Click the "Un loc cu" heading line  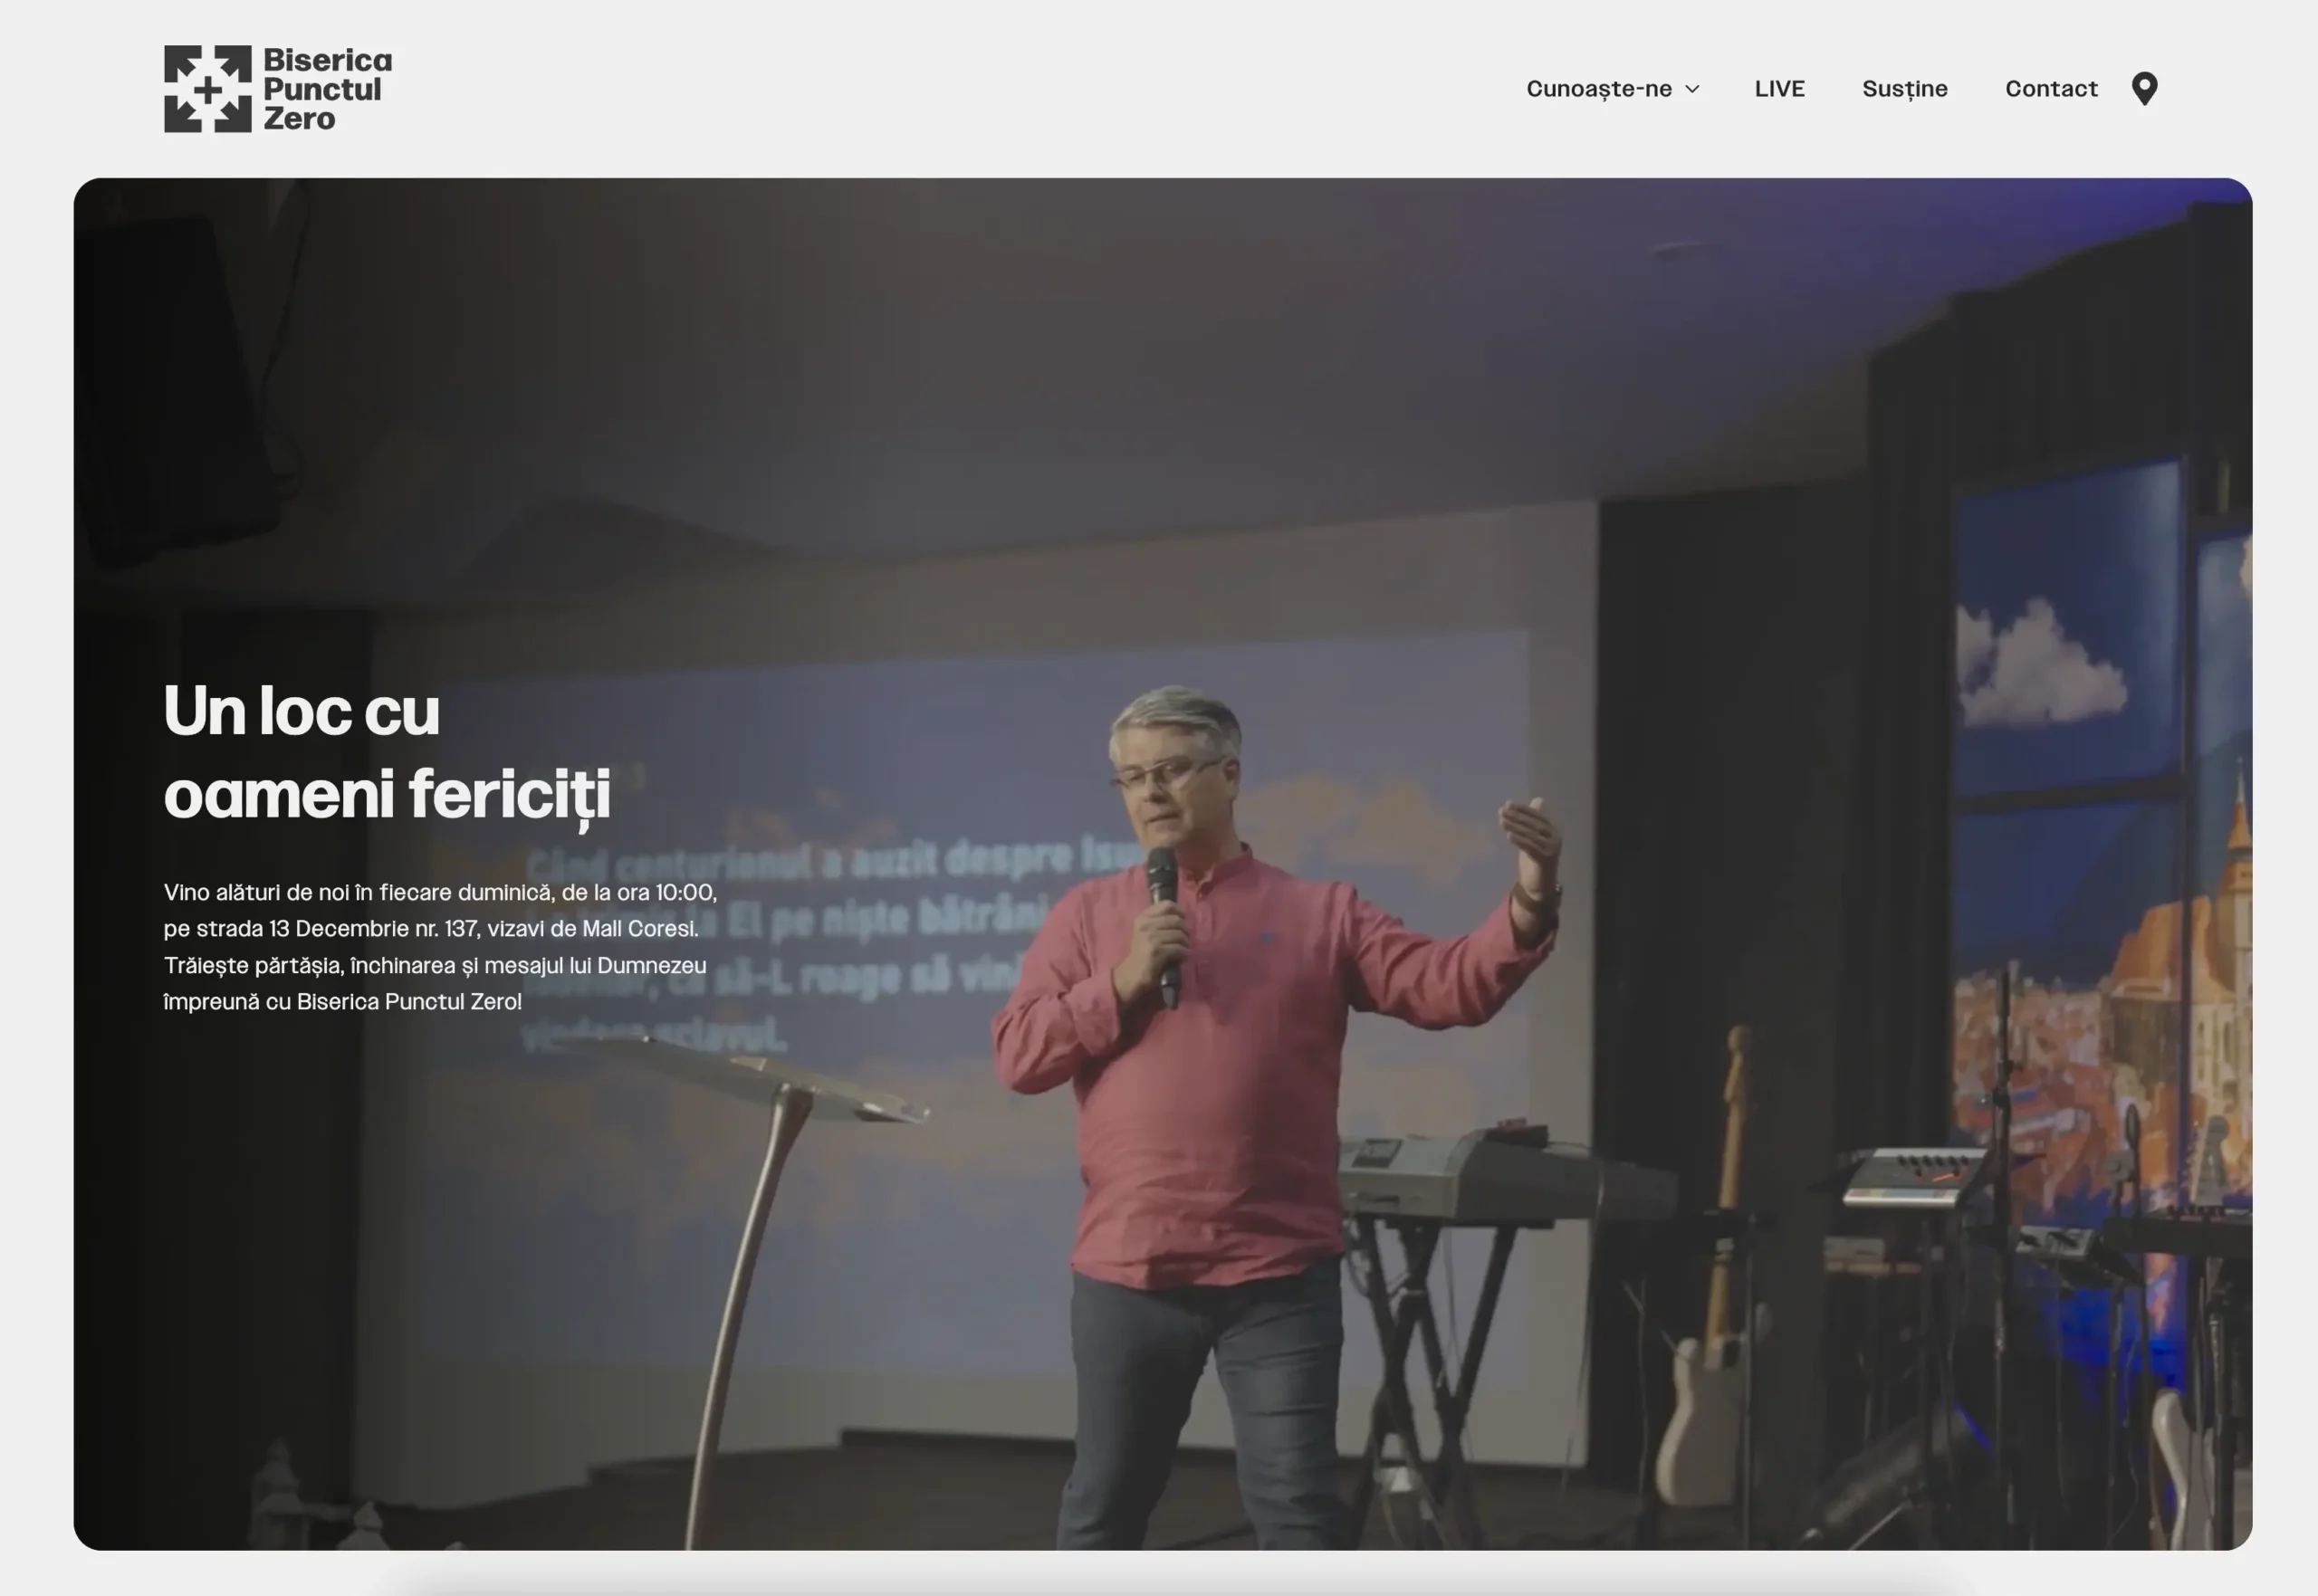tap(301, 711)
